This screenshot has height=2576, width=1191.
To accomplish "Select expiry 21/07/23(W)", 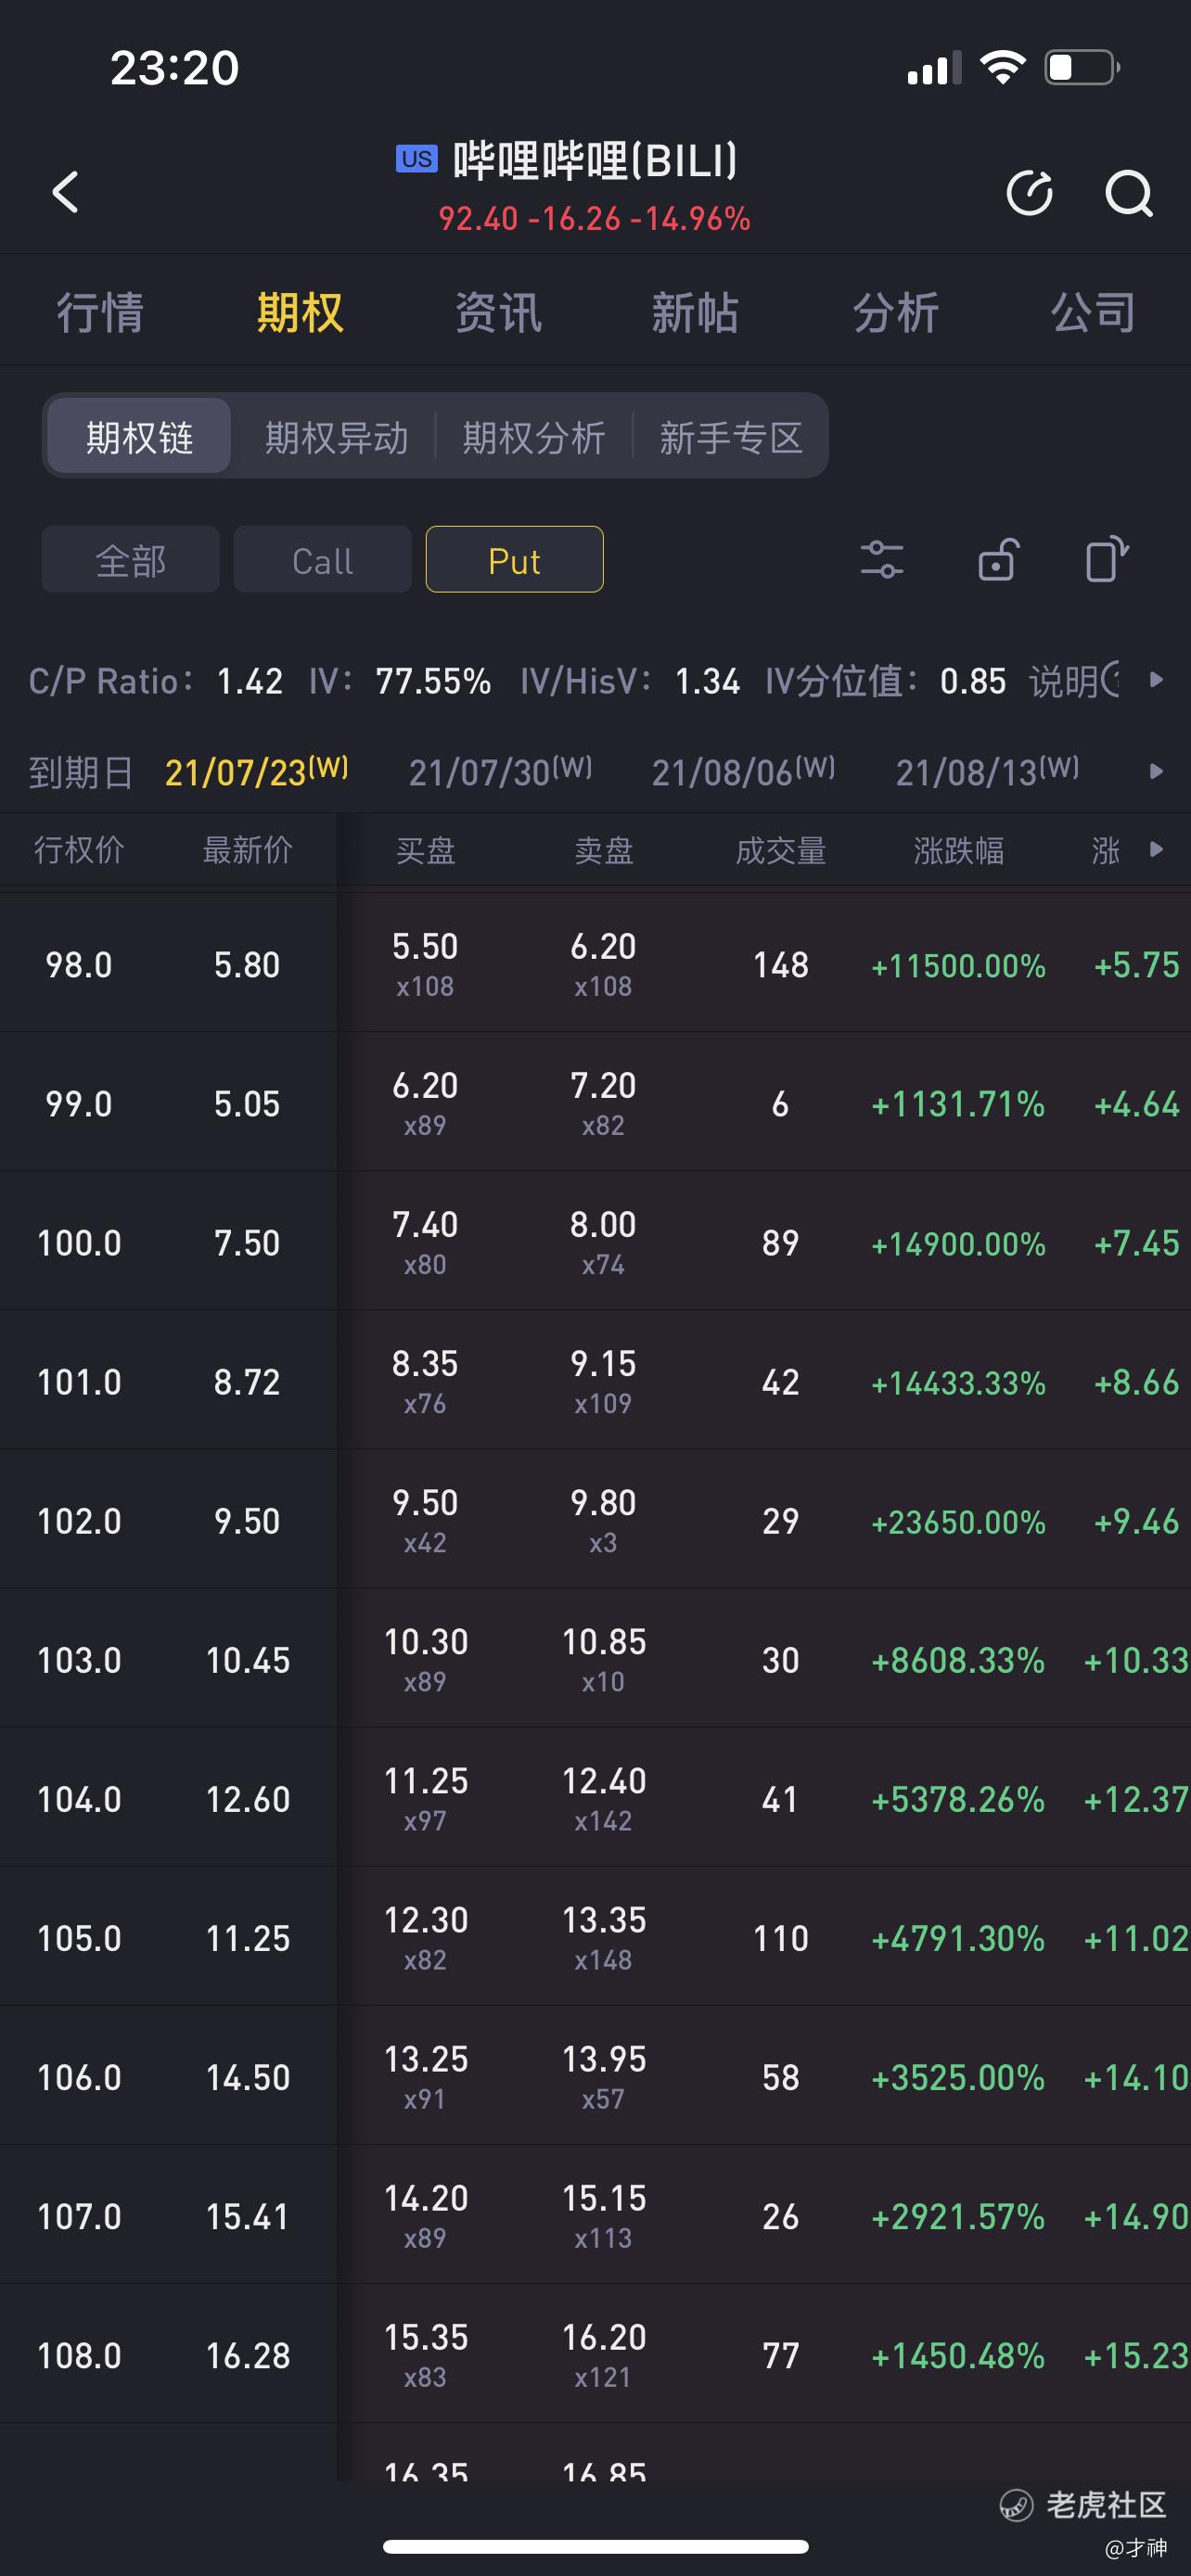I will point(257,771).
